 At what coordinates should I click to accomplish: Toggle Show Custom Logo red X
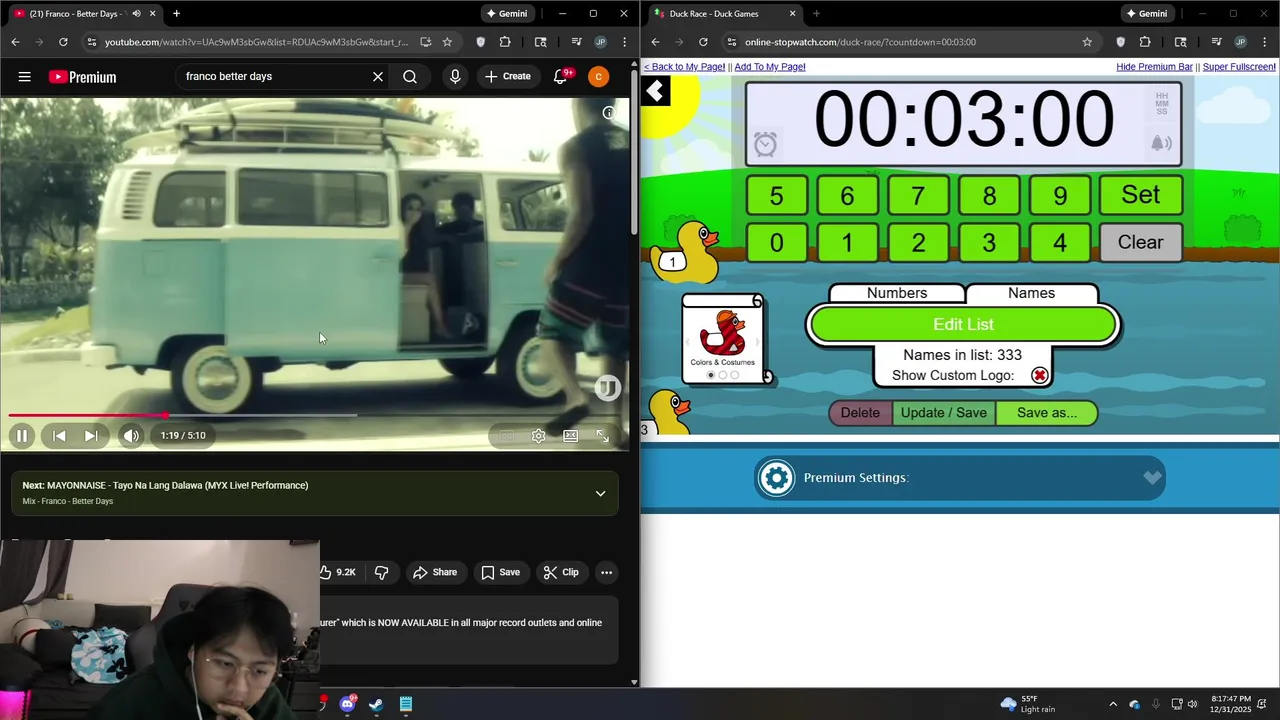tap(1040, 375)
